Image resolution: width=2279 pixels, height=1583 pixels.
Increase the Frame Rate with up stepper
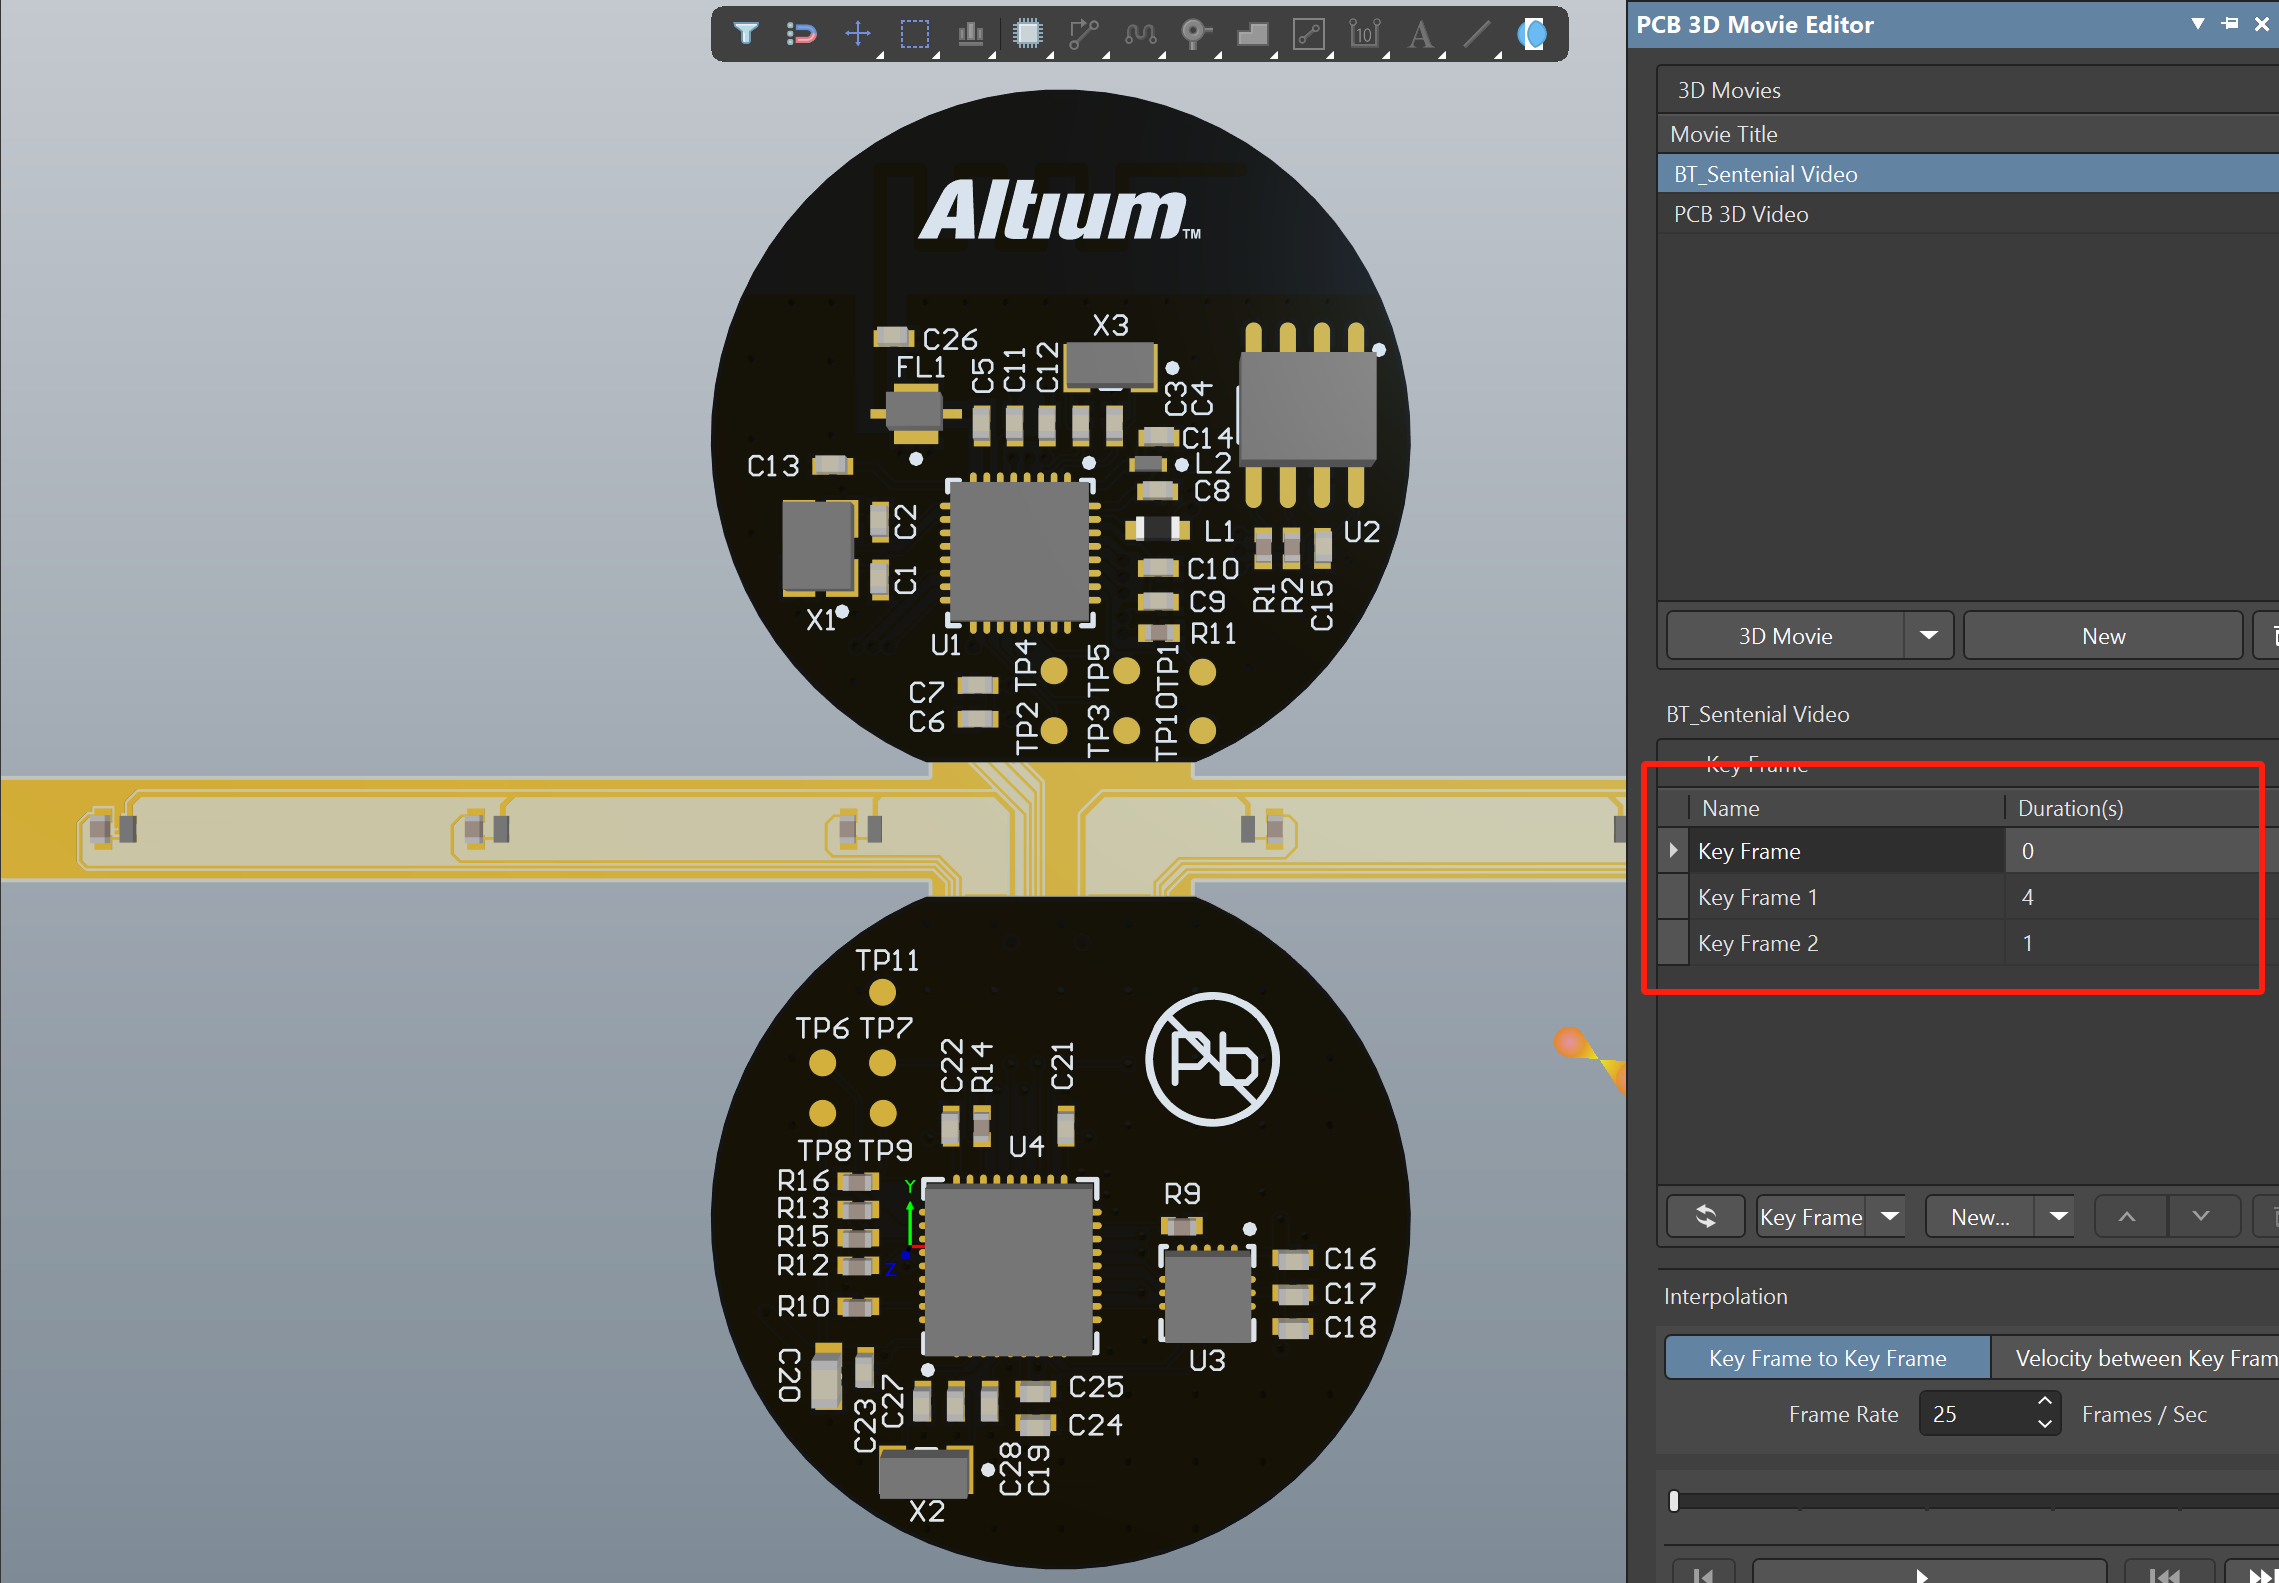[2045, 1403]
